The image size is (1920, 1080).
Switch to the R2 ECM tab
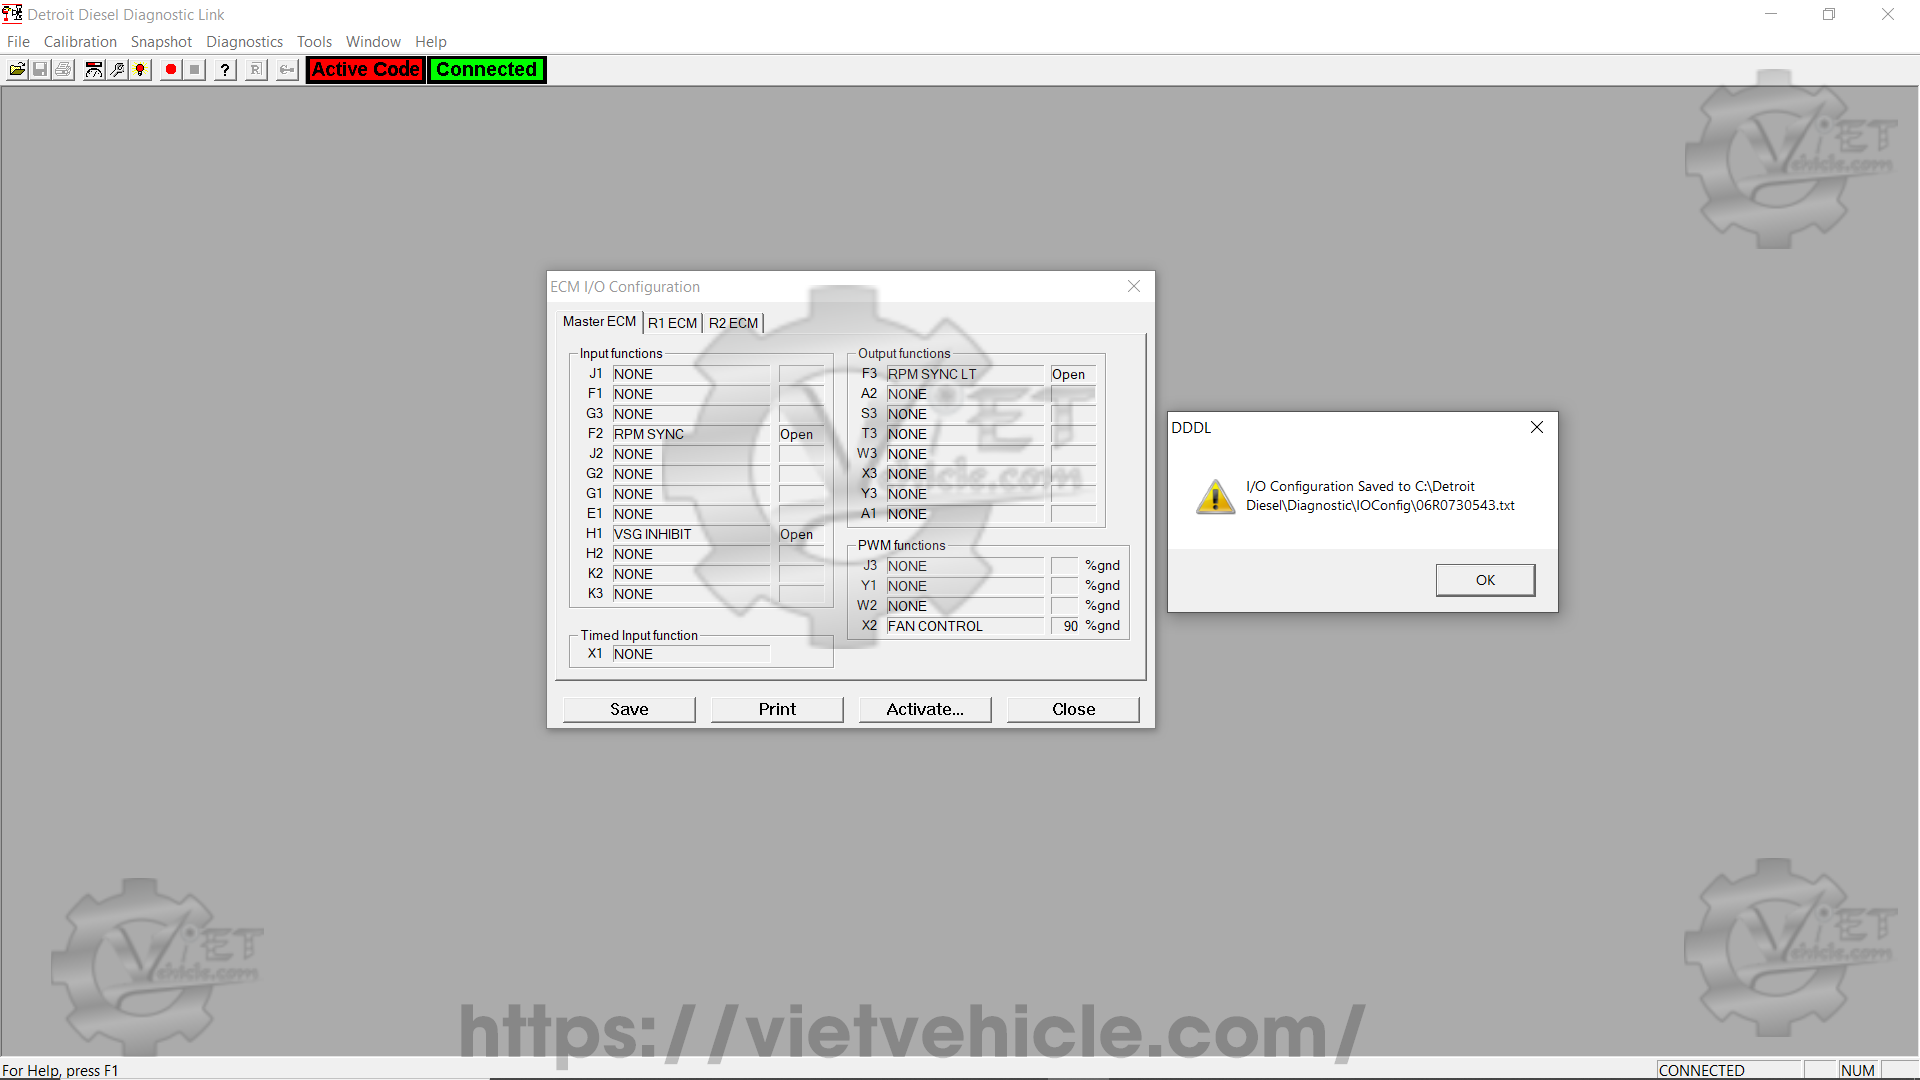733,323
